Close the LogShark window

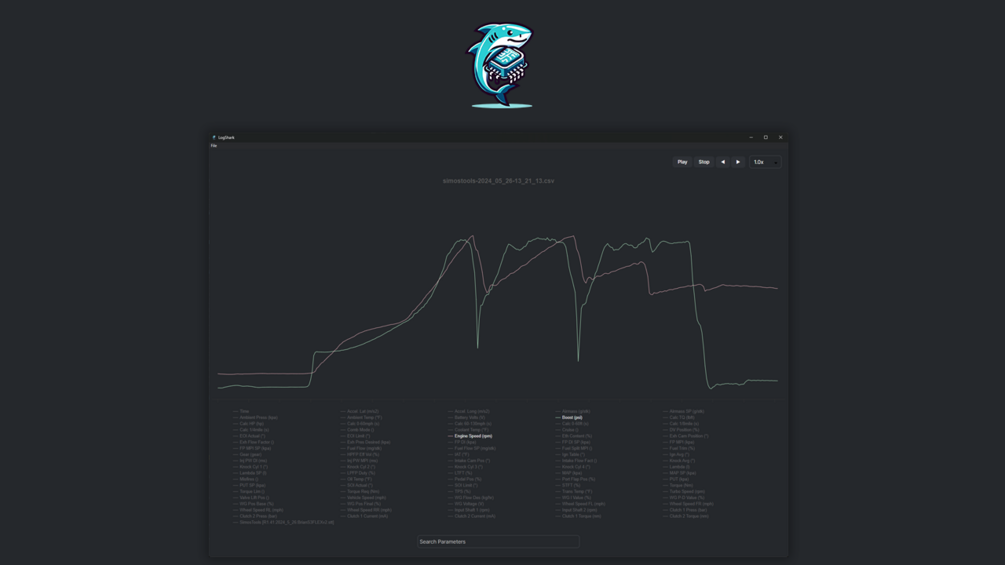[780, 137]
